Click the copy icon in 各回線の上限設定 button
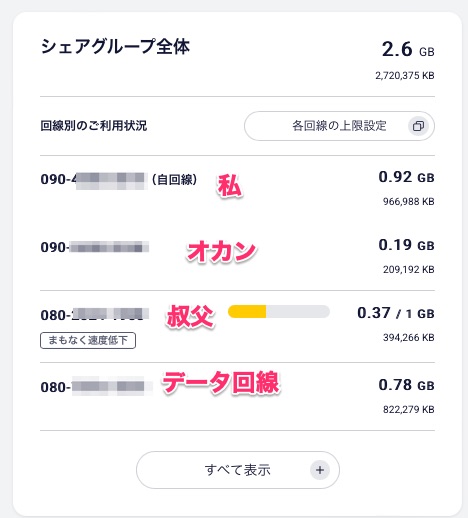Image resolution: width=468 pixels, height=518 pixels. (x=418, y=126)
